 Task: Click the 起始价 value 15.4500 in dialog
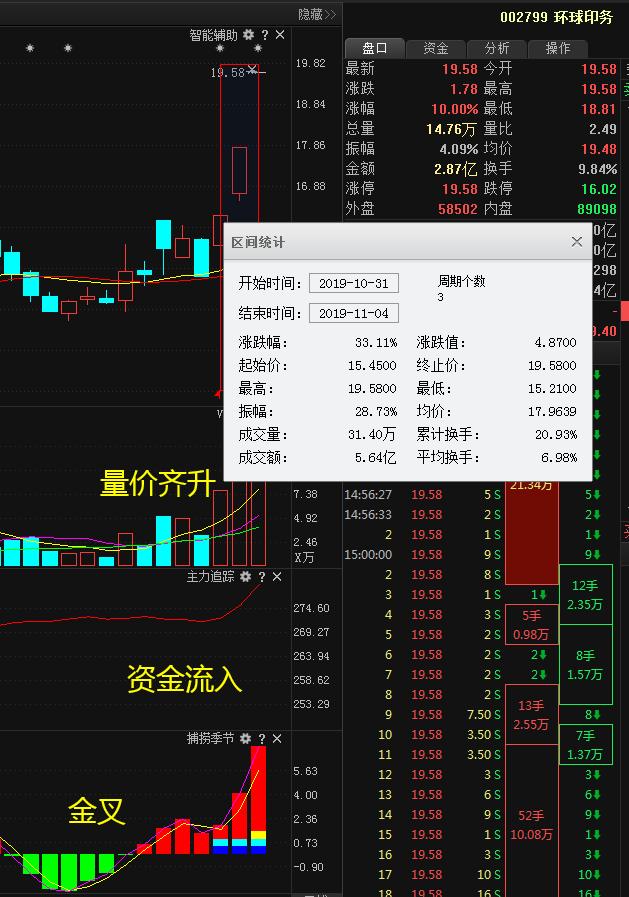click(372, 366)
